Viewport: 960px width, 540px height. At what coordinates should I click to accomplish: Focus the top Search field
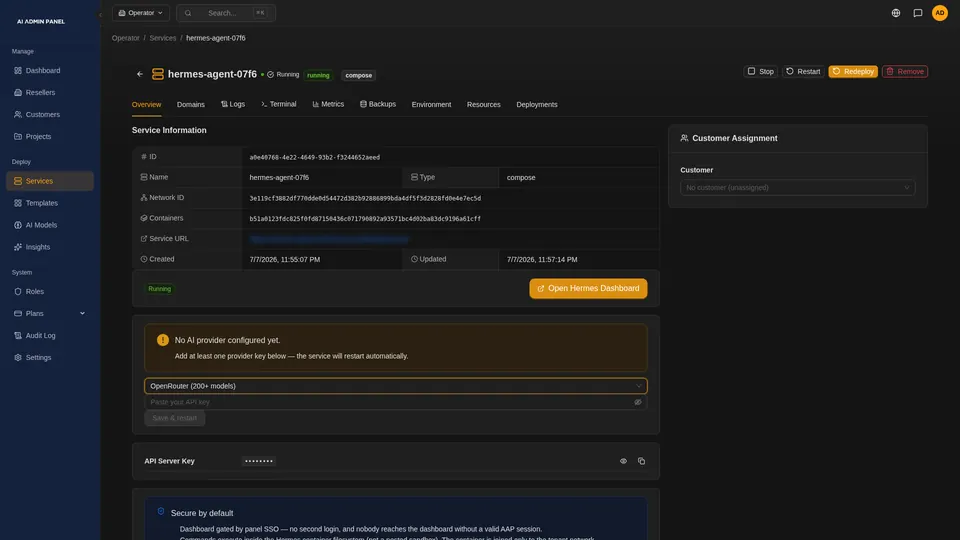(x=226, y=13)
